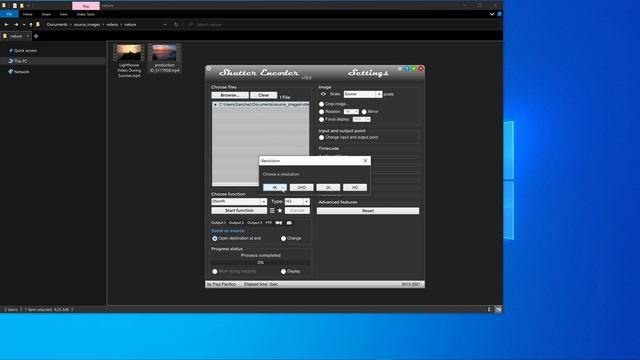640x360 pixels.
Task: Choose 2K resolution
Action: click(328, 187)
